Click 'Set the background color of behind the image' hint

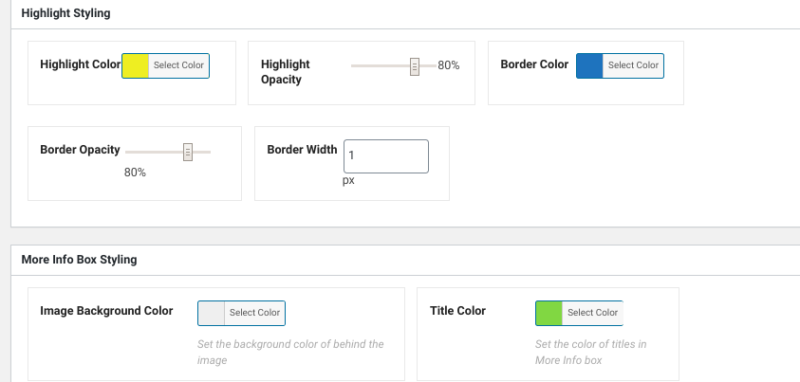[290, 352]
